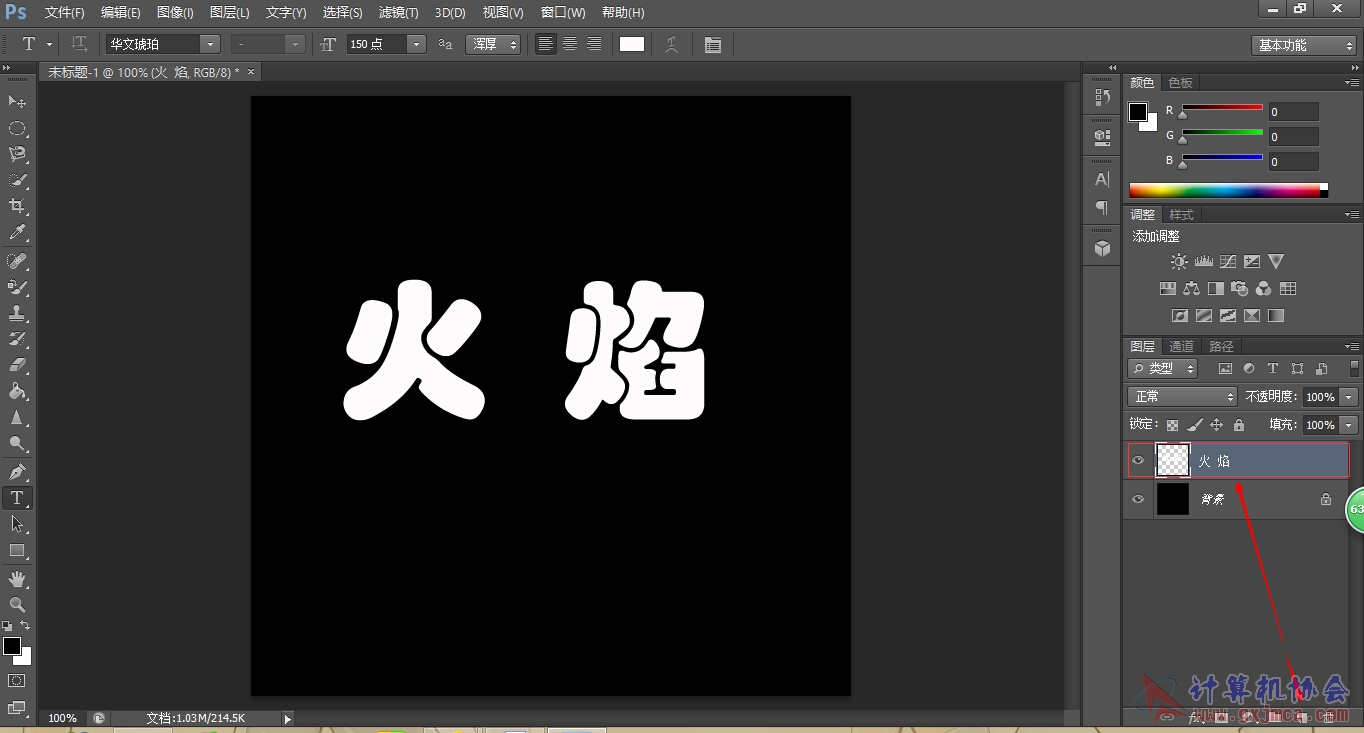Expand the 150 点 font size dropdown
The image size is (1364, 733).
pos(416,44)
